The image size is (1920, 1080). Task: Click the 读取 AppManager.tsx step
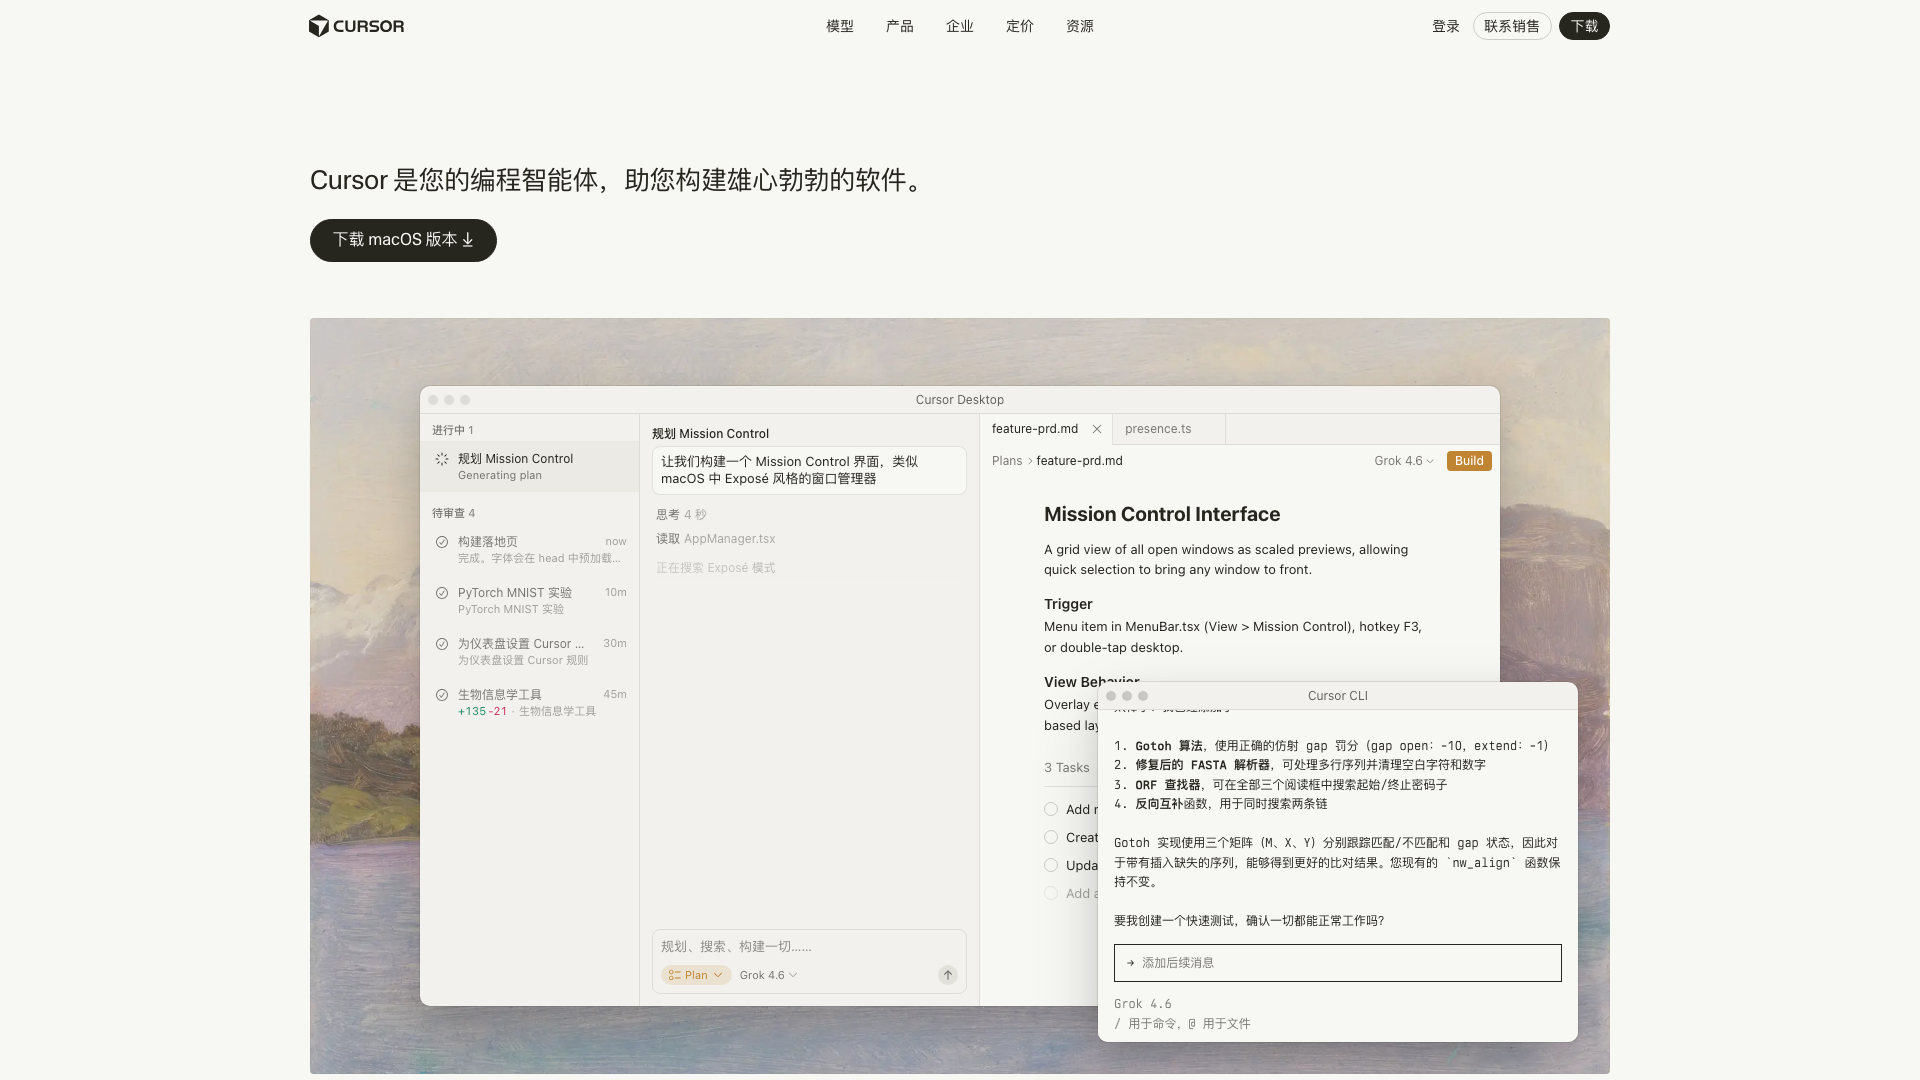[x=716, y=539]
